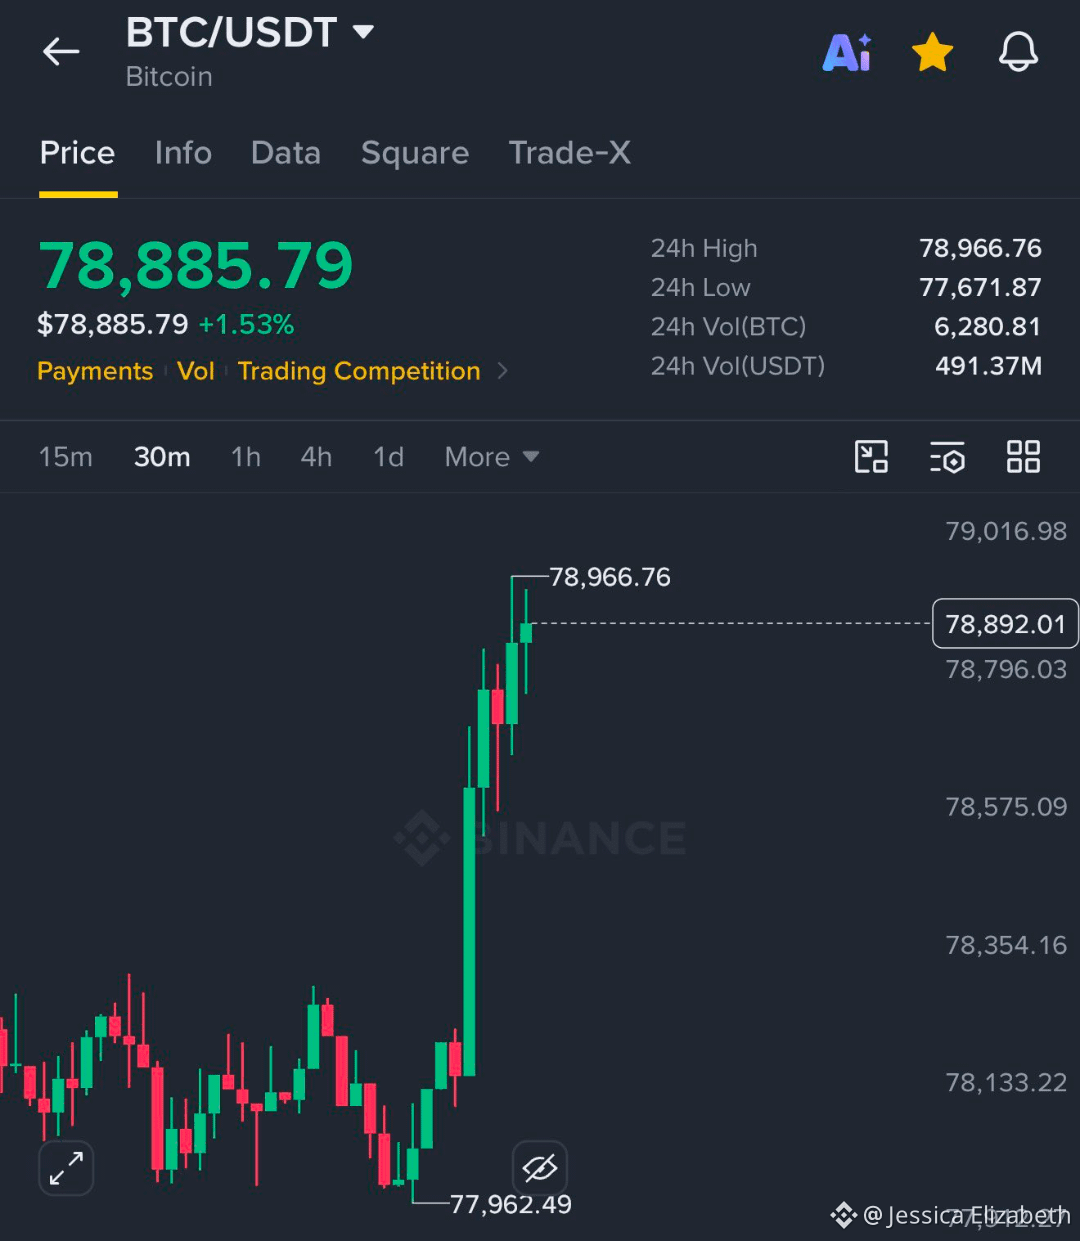Expand the More intervals dropdown
This screenshot has width=1080, height=1241.
pos(491,457)
